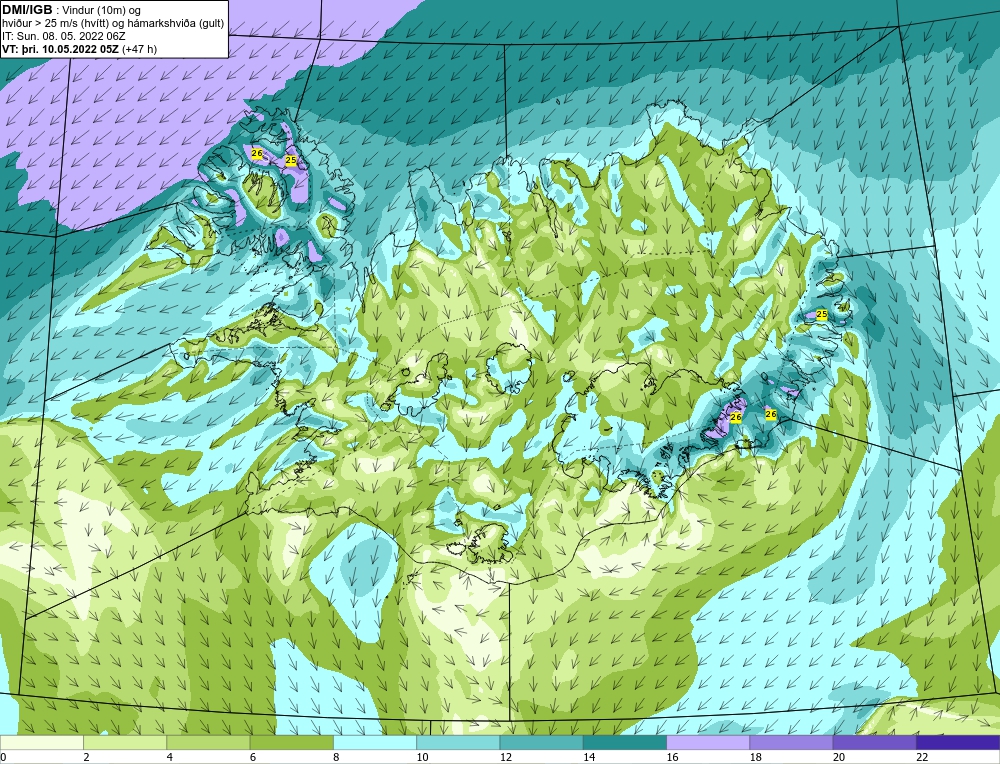Click the 16–18 m/s lavender legend swatch
This screenshot has width=1000, height=764.
click(708, 742)
